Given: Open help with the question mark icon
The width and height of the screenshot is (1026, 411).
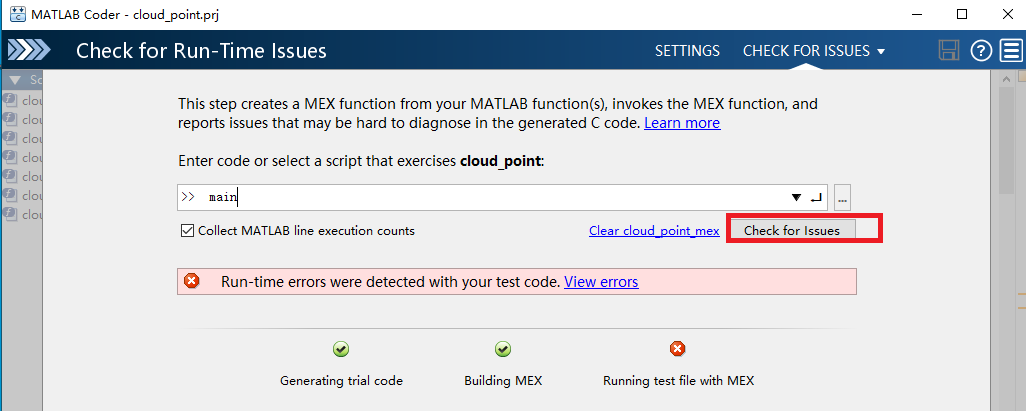Looking at the screenshot, I should [981, 51].
